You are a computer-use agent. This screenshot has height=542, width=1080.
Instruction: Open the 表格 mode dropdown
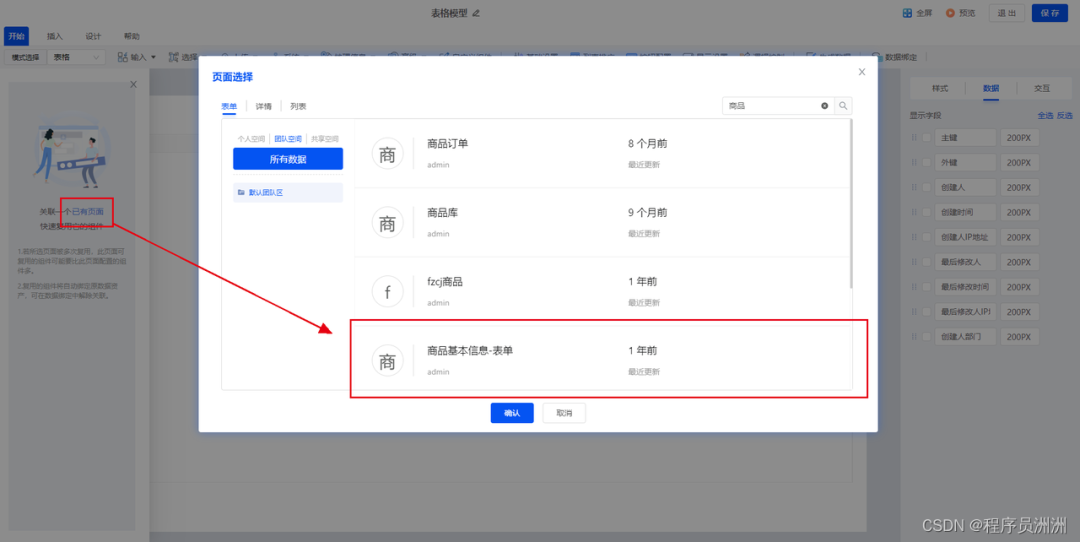point(76,57)
